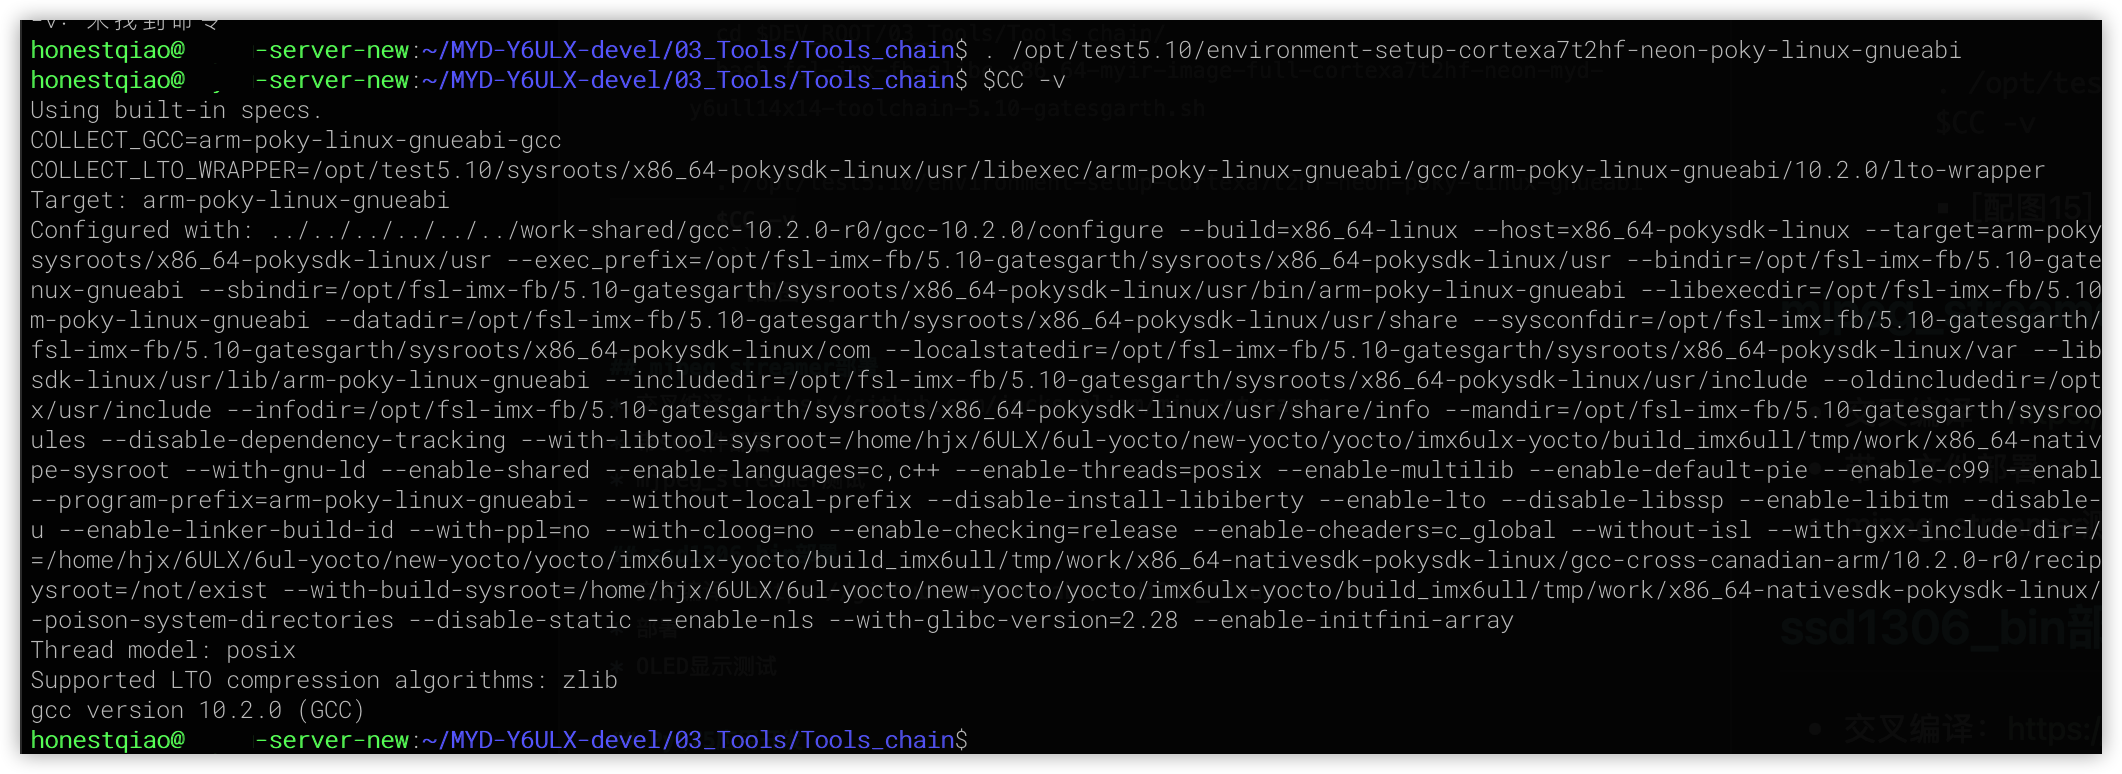Click the "Thread model: posix" line

pyautogui.click(x=163, y=650)
